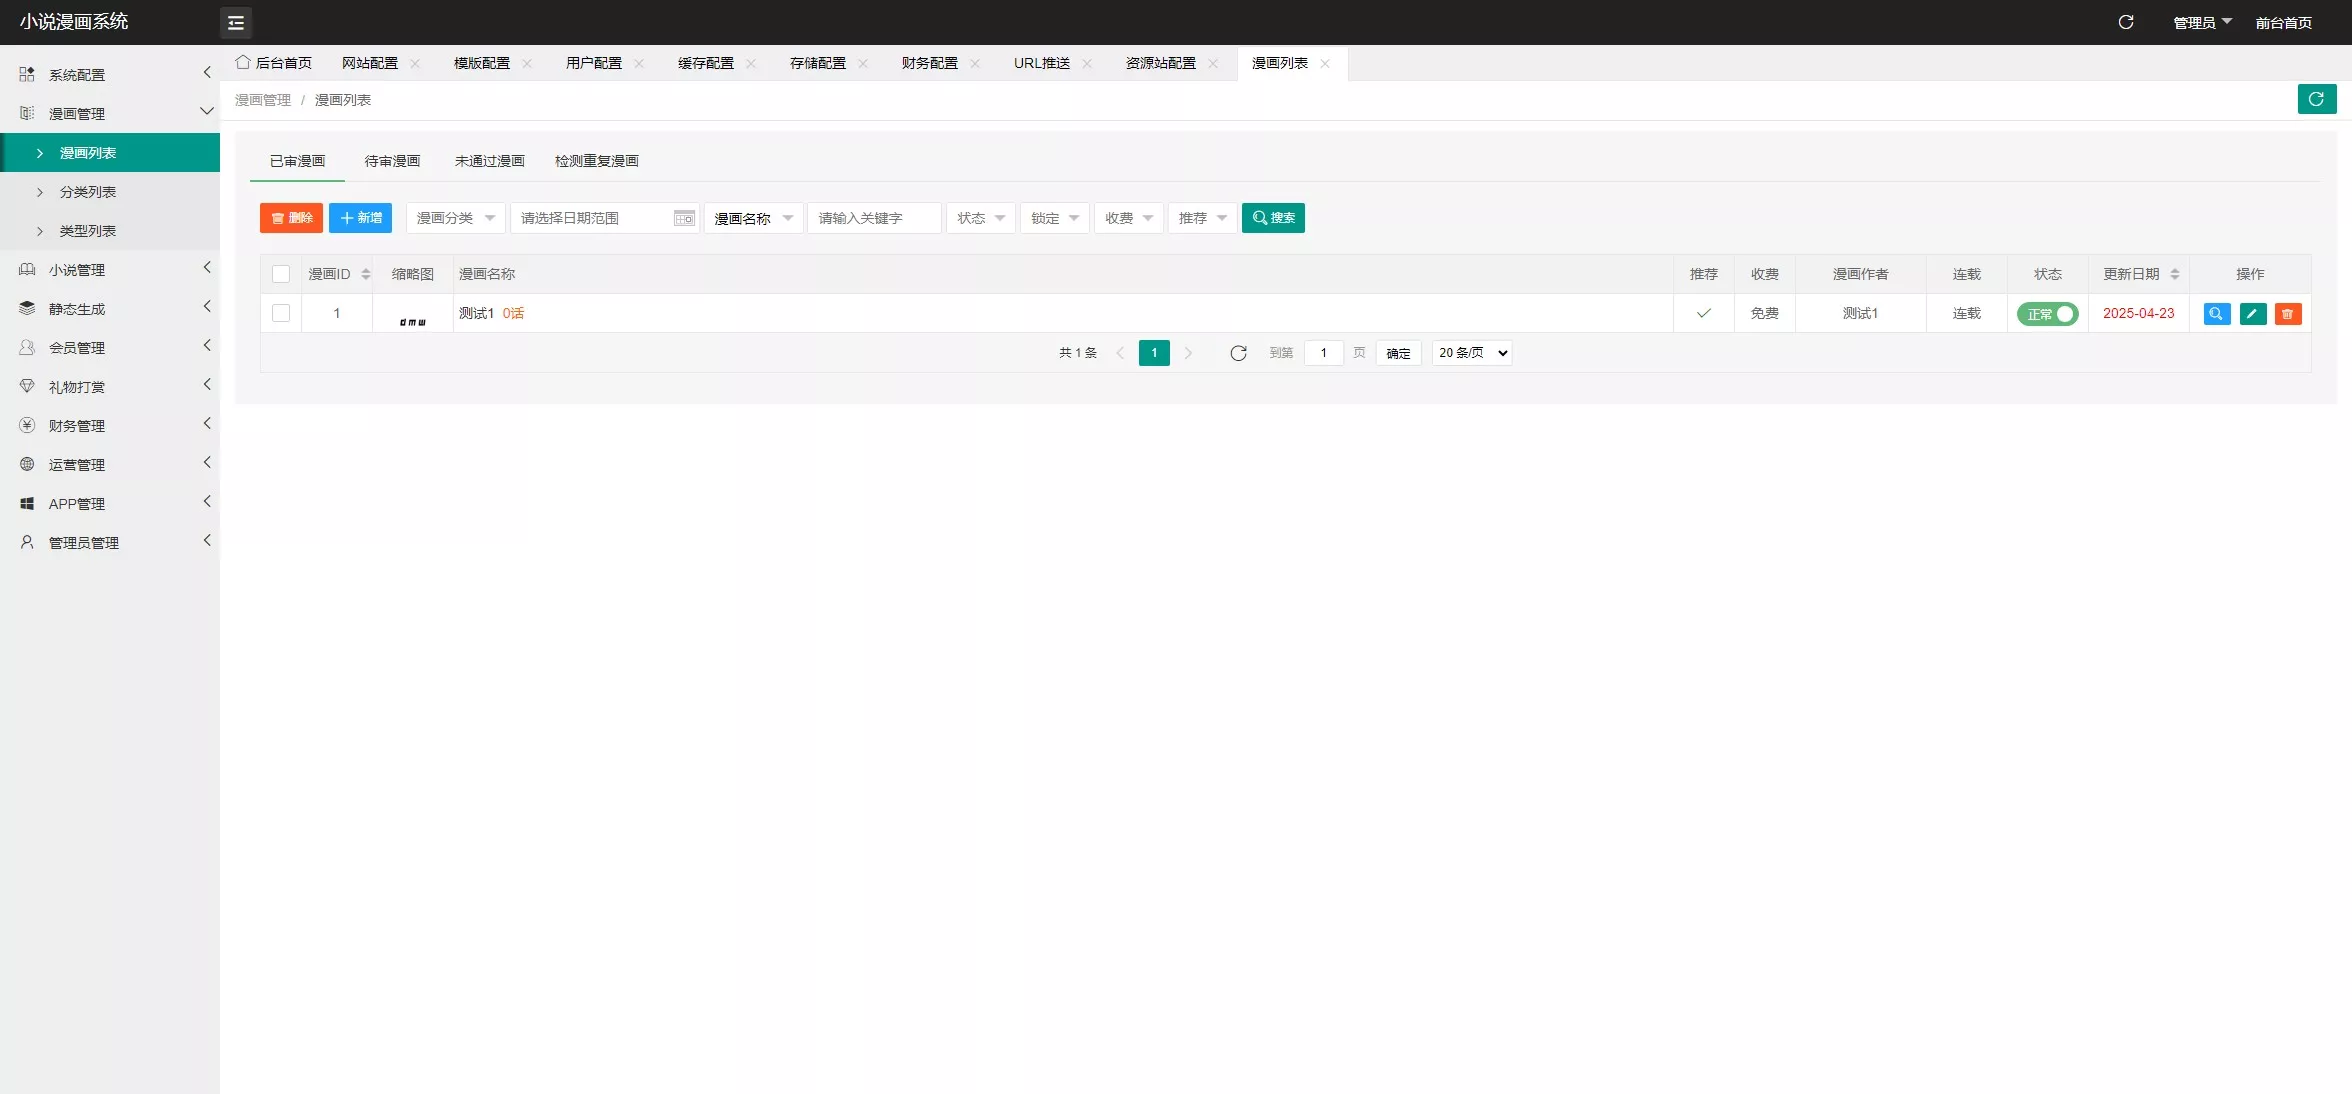Close the 资源站配置 tab

pos(1213,63)
